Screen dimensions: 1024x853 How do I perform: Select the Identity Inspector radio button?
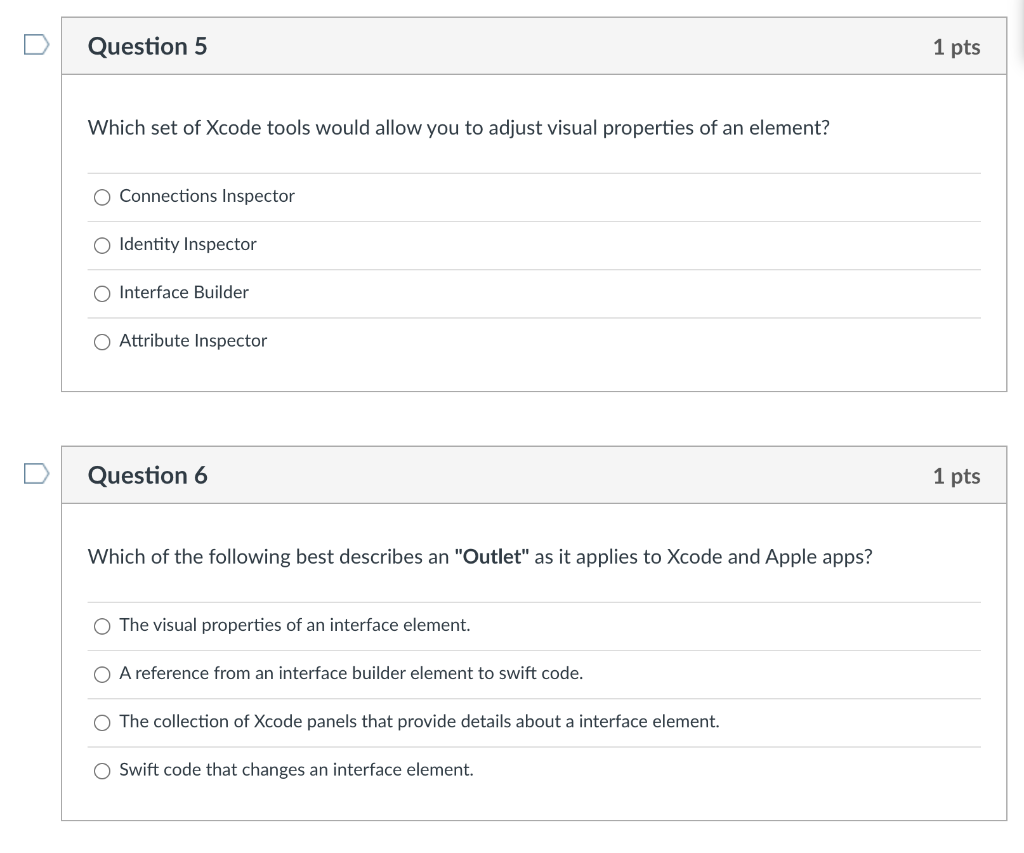(x=102, y=245)
